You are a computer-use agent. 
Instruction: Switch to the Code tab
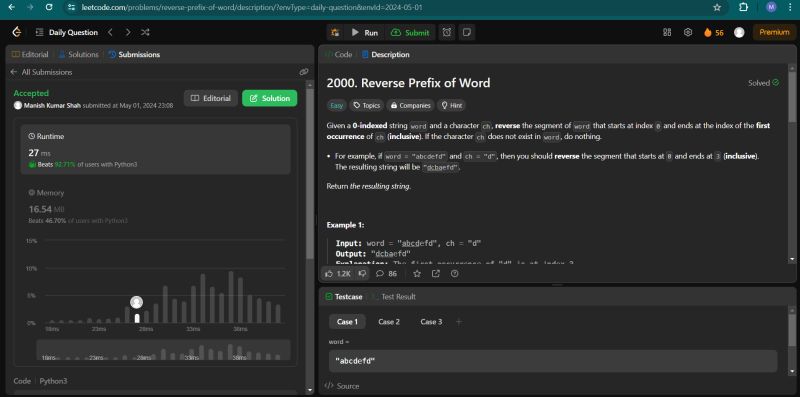339,55
